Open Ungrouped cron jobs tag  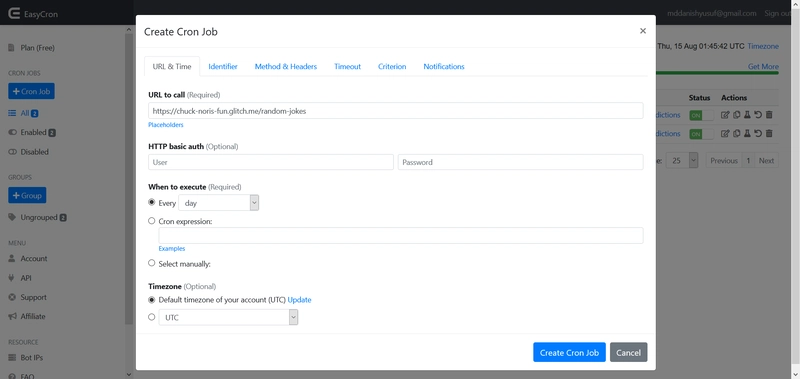38,217
